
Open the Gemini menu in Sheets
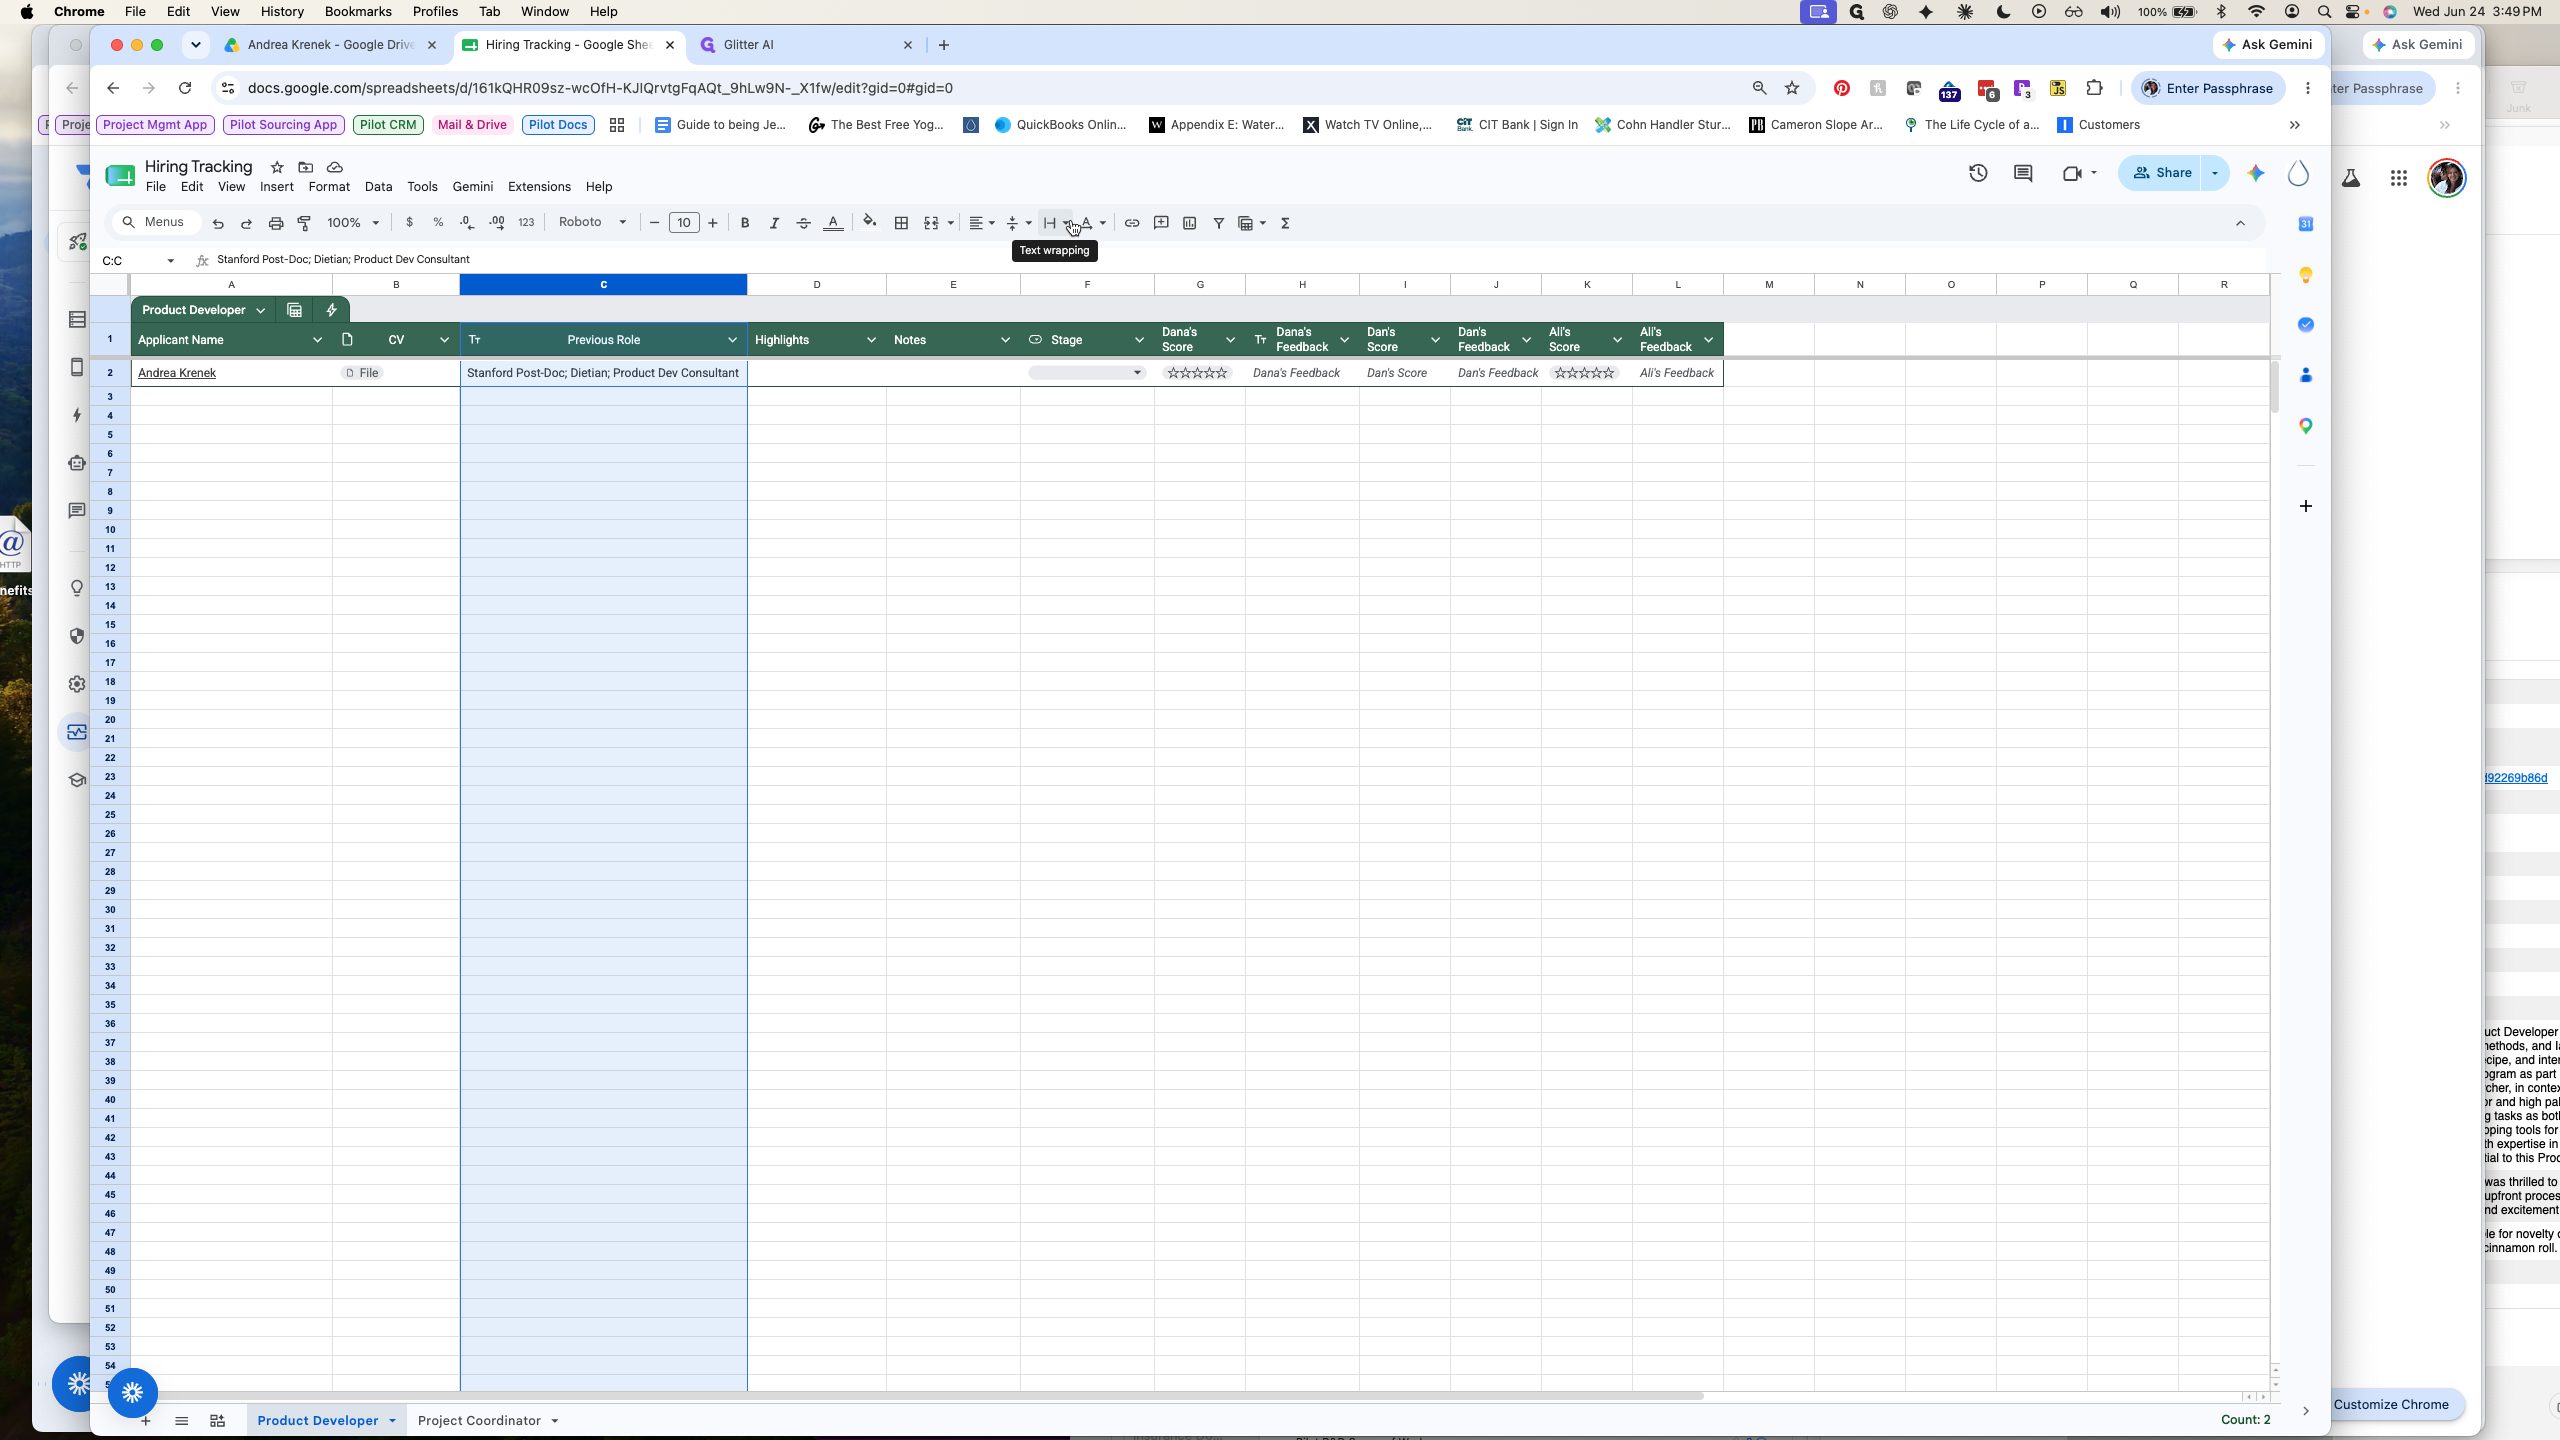tap(472, 187)
